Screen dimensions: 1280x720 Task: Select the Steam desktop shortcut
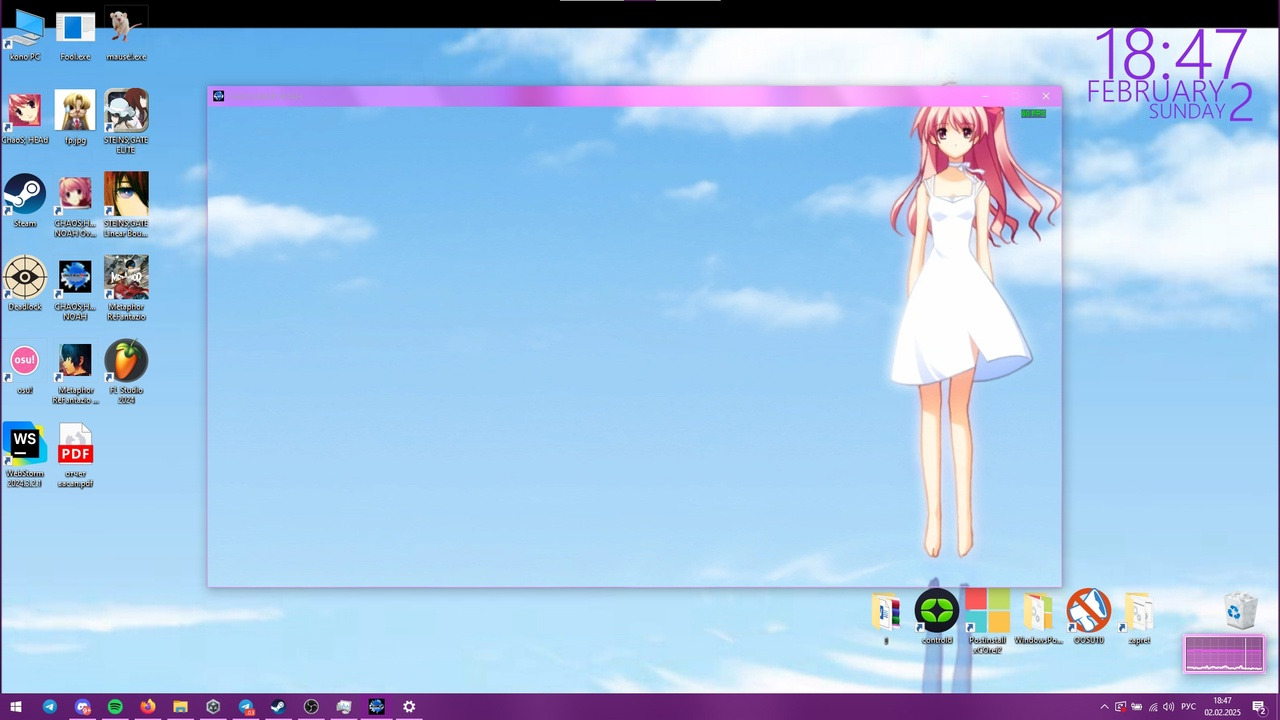[x=25, y=195]
